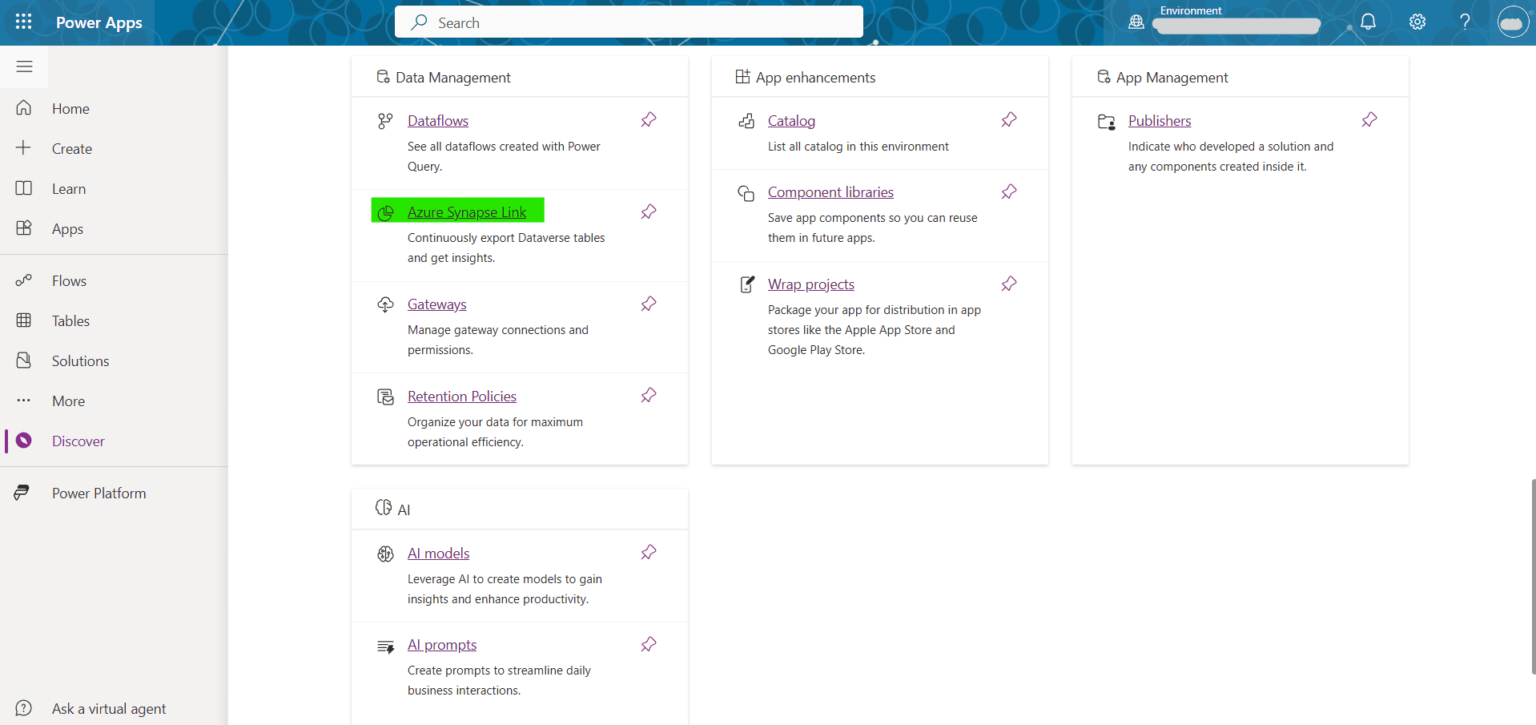The image size is (1536, 725).
Task: Click inside the Search field
Action: (x=628, y=21)
